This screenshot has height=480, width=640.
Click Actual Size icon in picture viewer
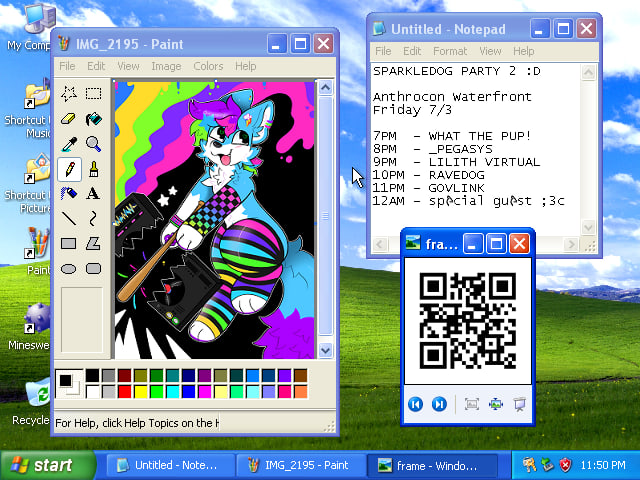tap(496, 404)
